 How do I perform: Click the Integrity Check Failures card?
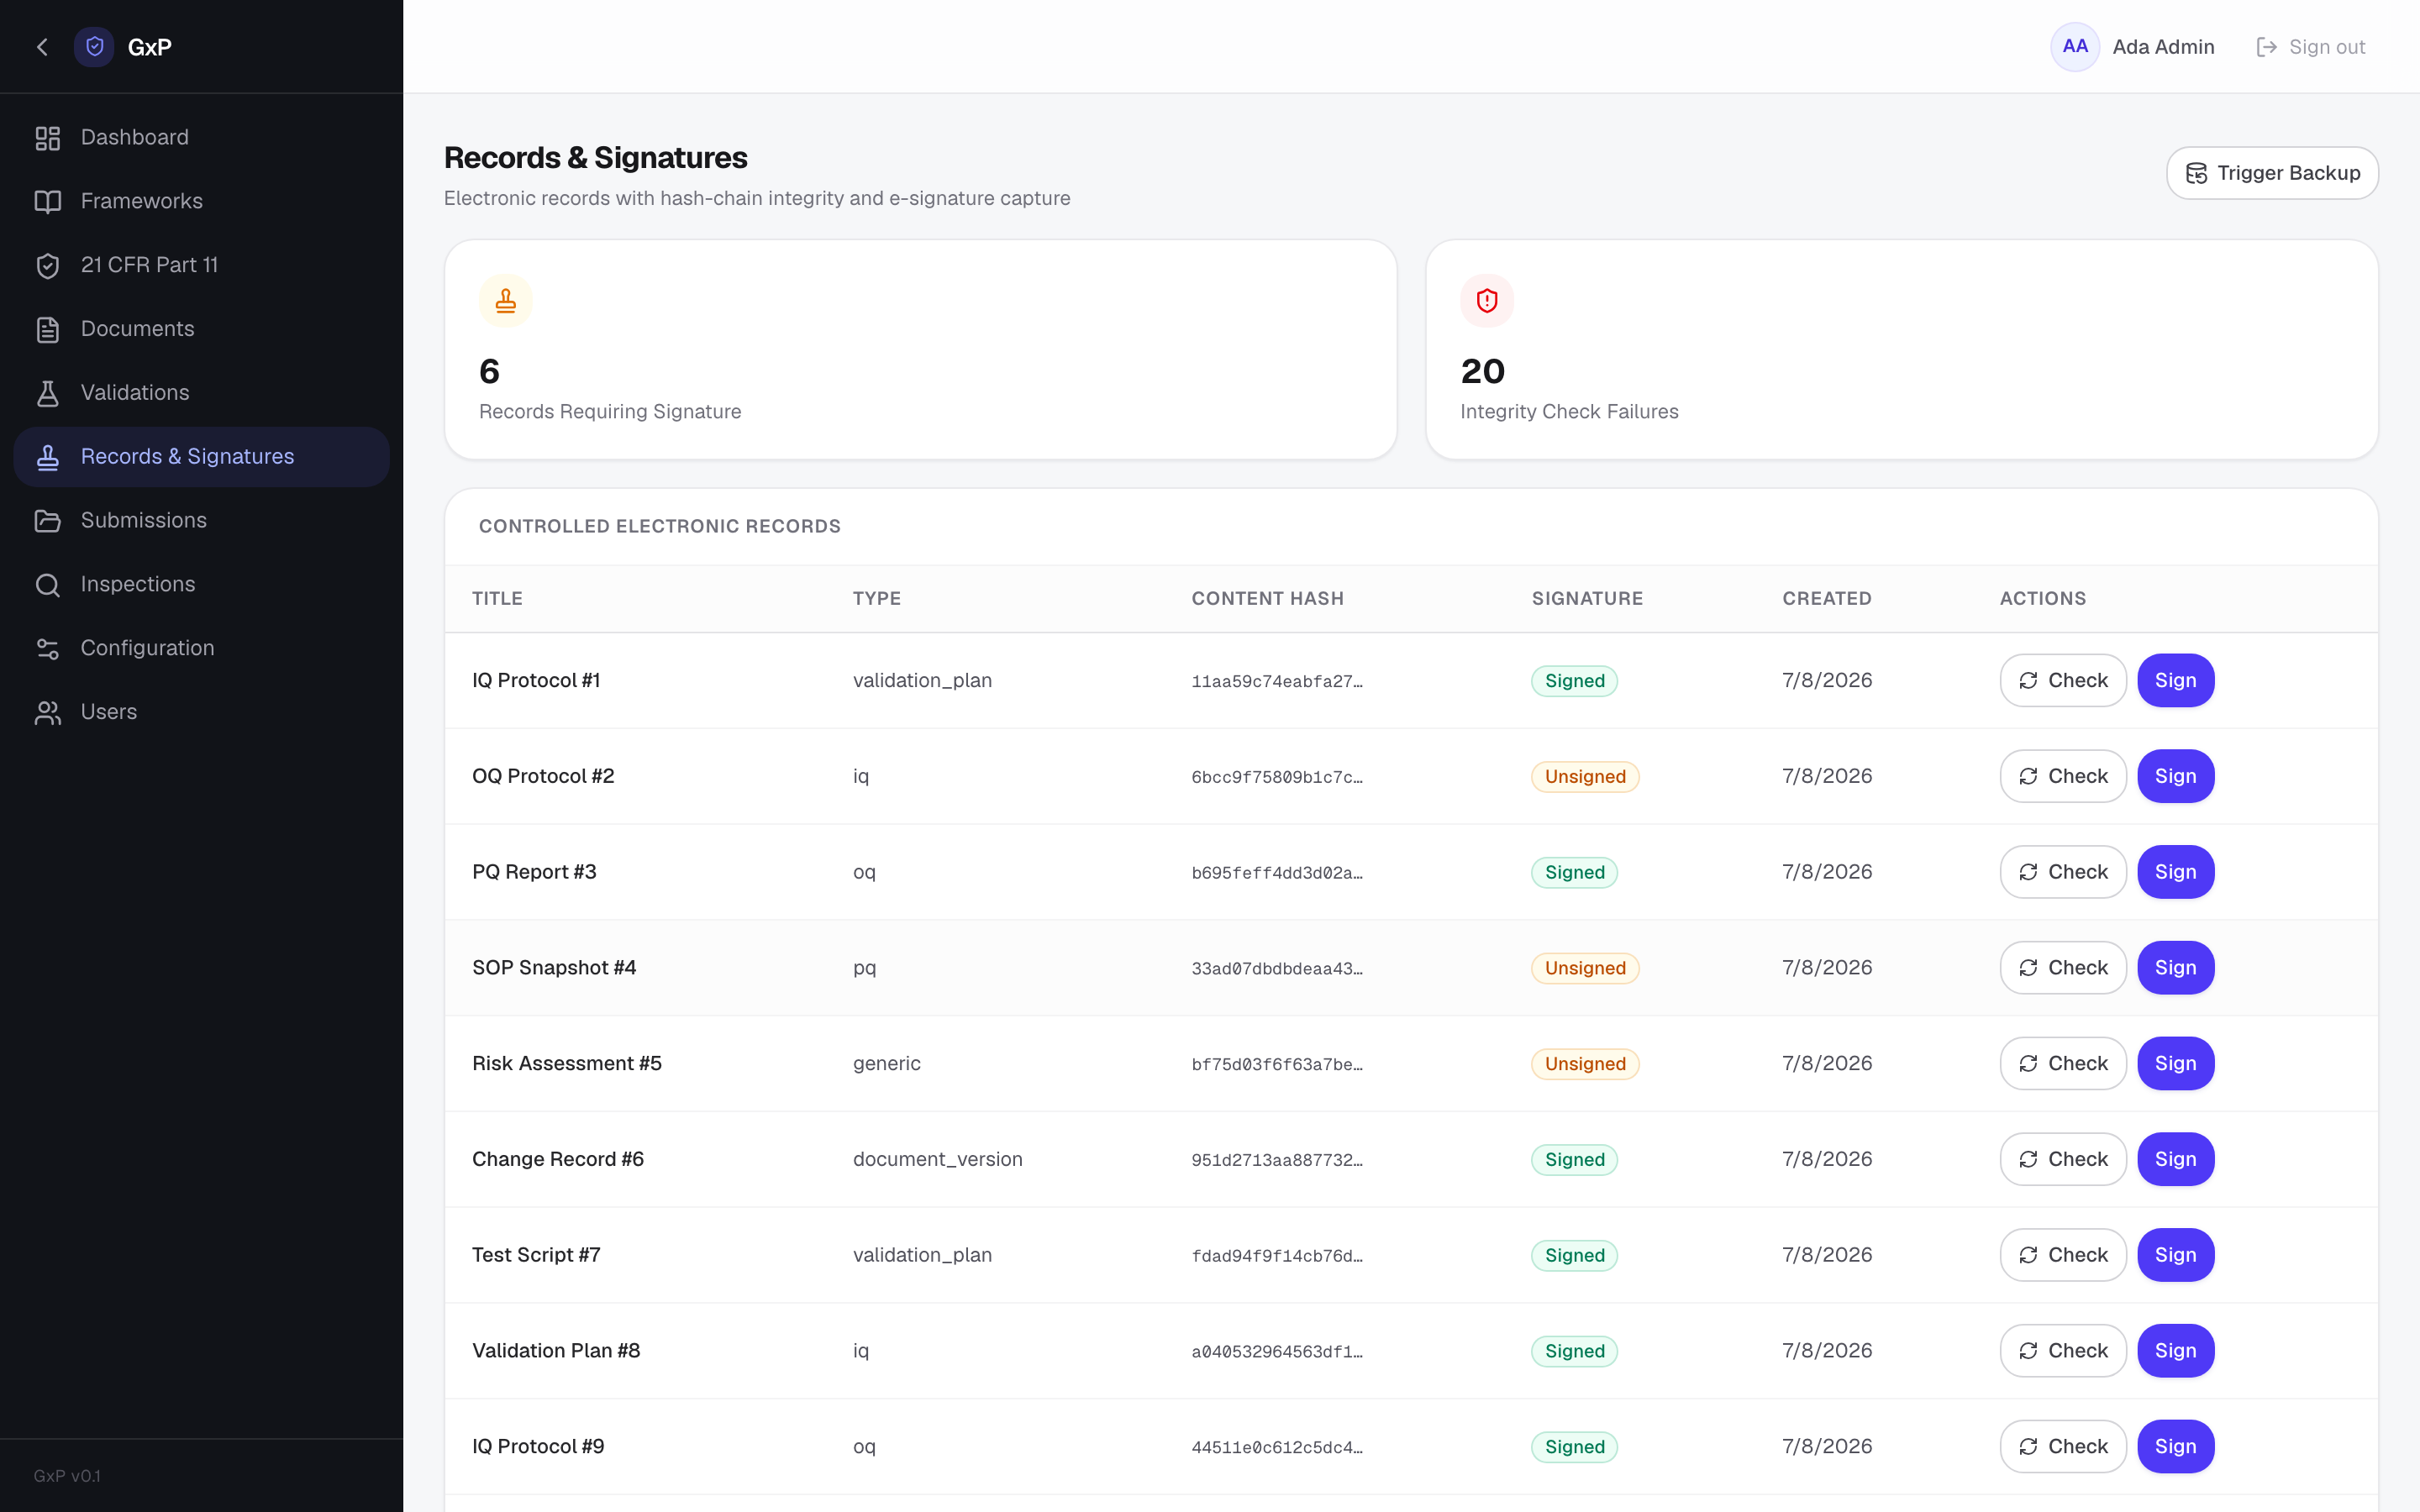[x=1901, y=350]
